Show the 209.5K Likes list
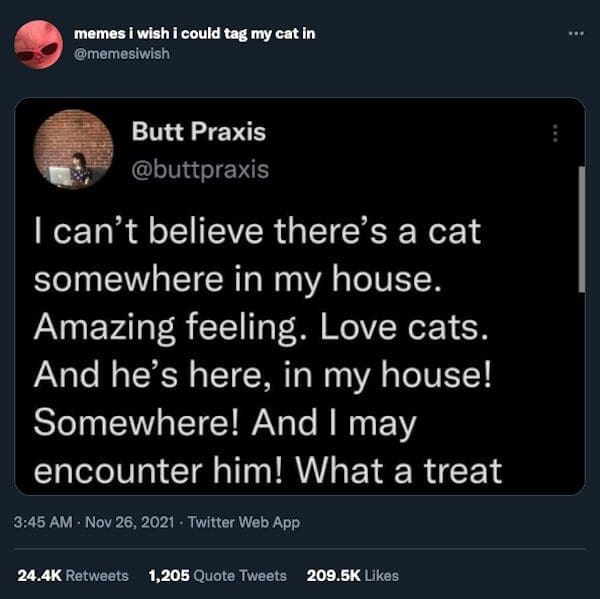Screen dimensions: 600x599 click(x=352, y=576)
